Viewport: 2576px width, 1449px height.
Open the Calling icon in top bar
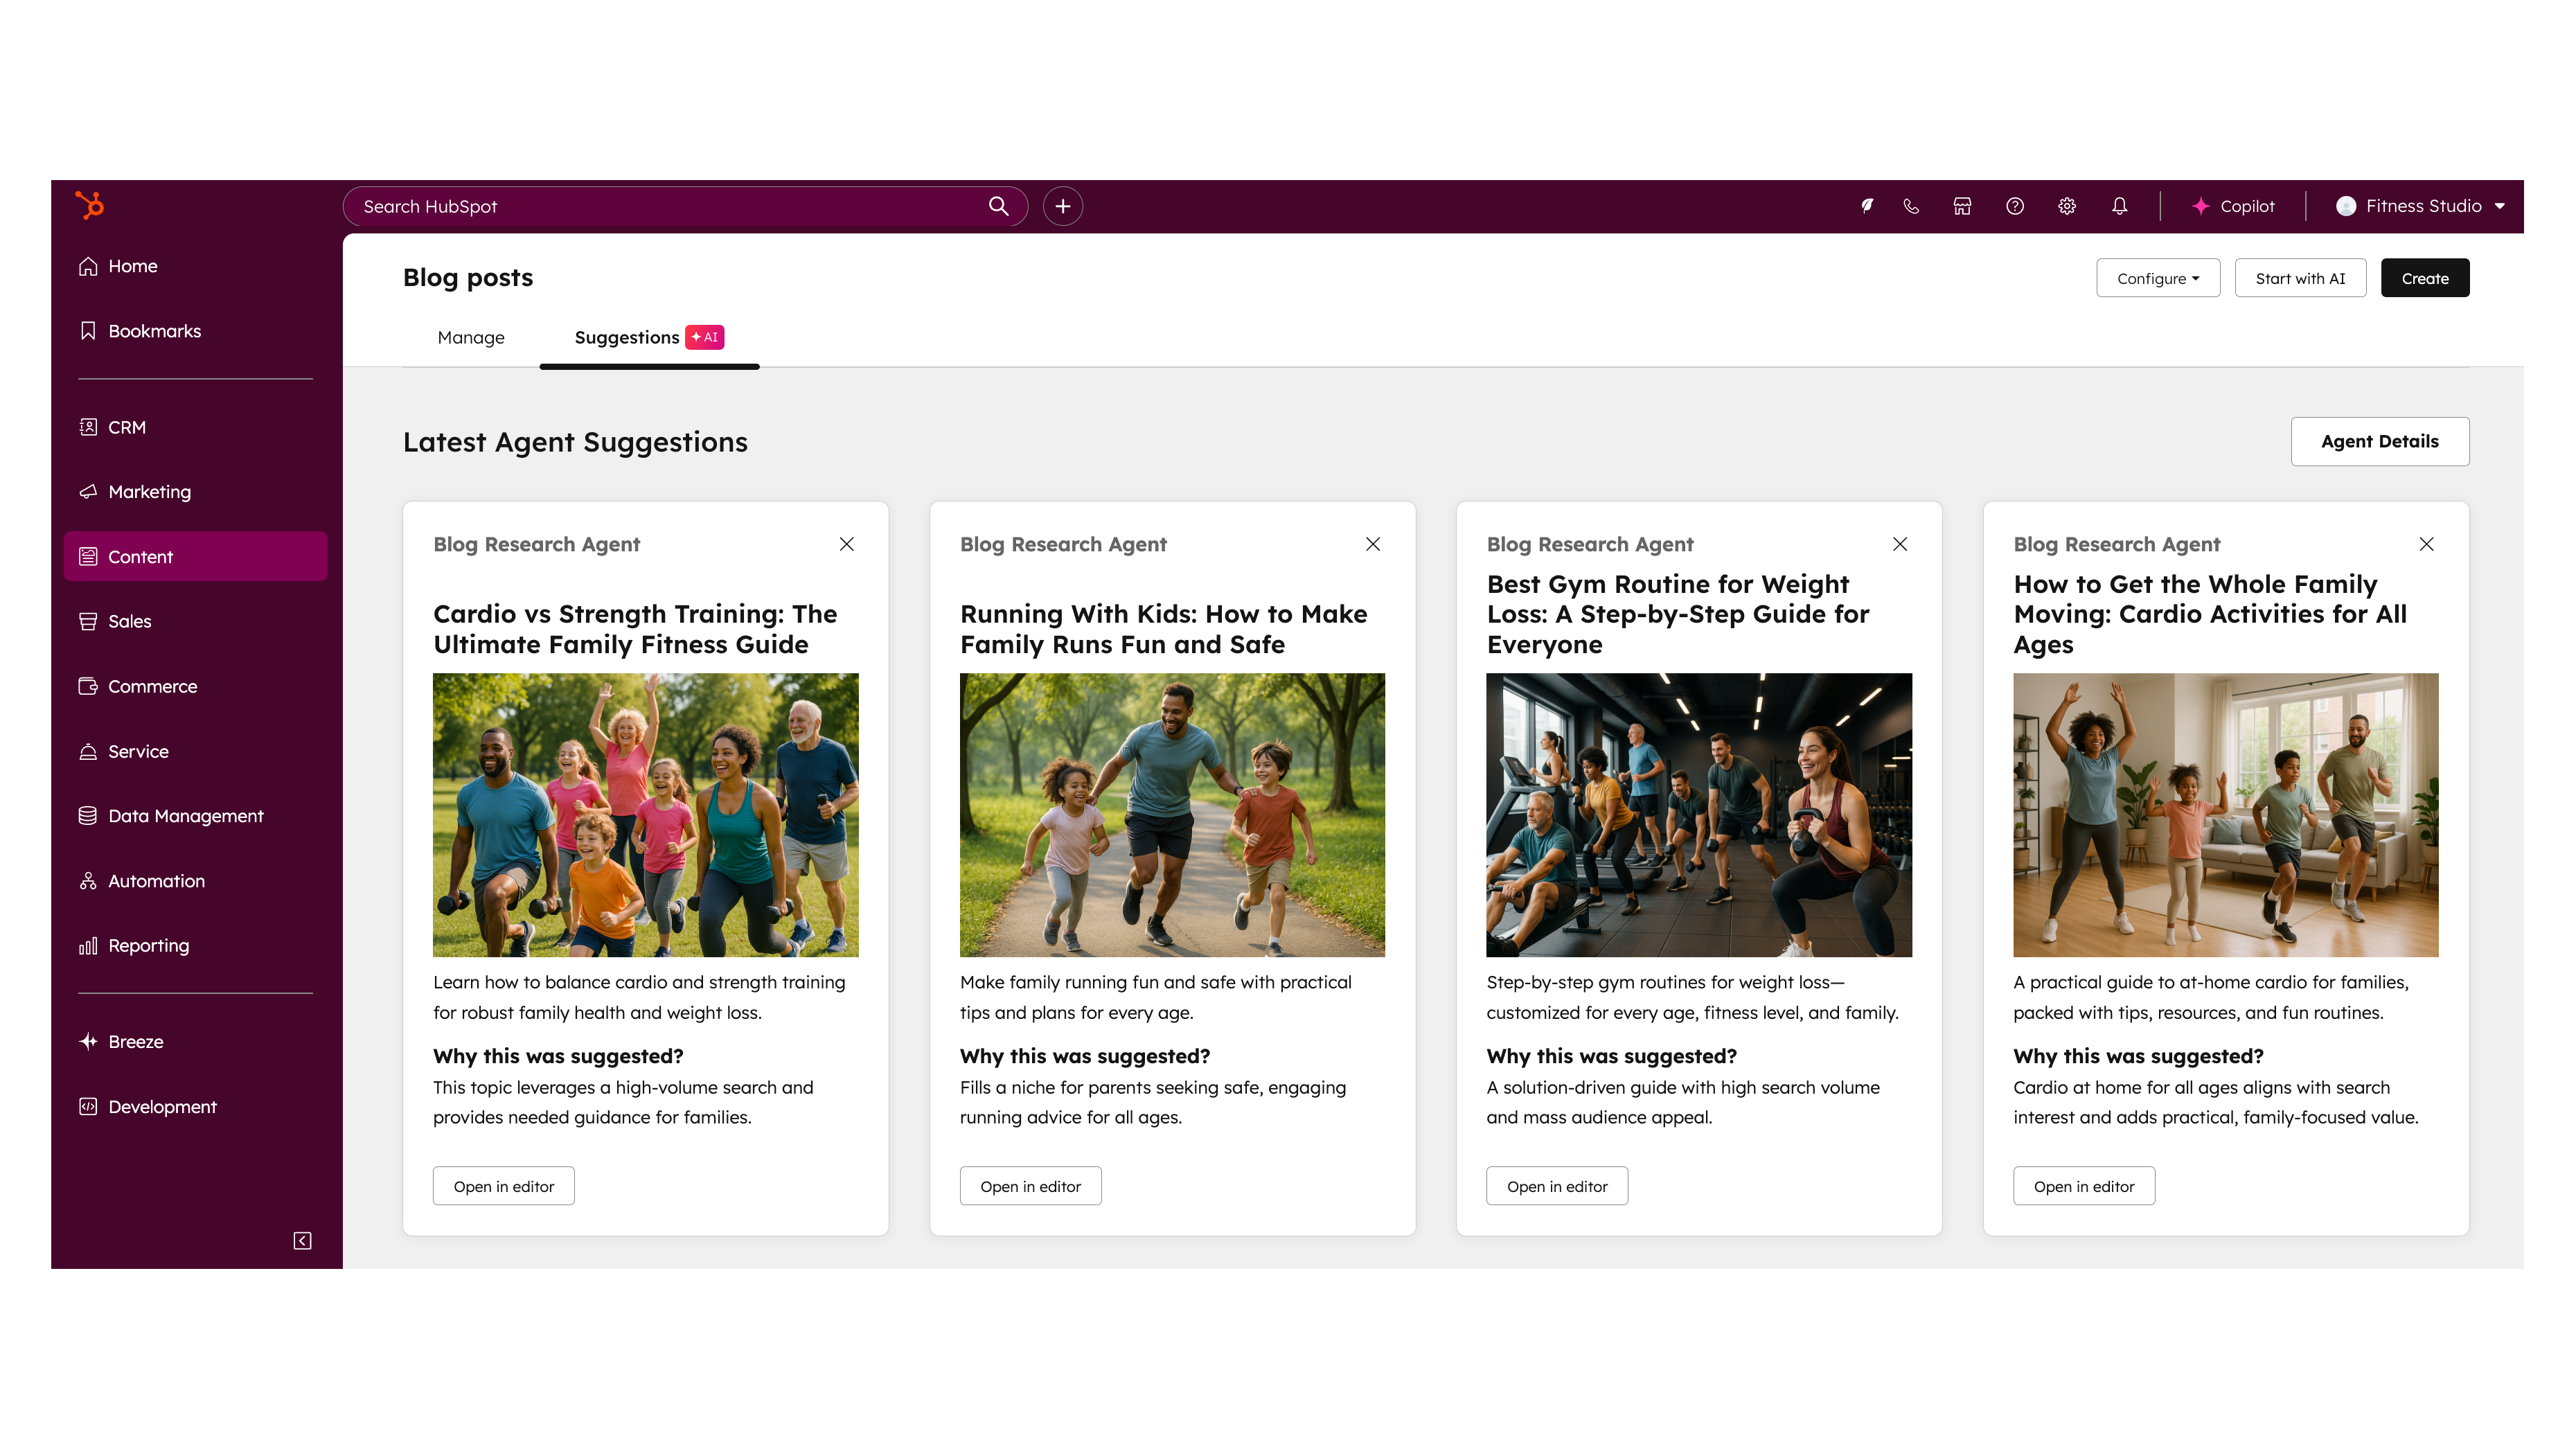(x=1911, y=206)
